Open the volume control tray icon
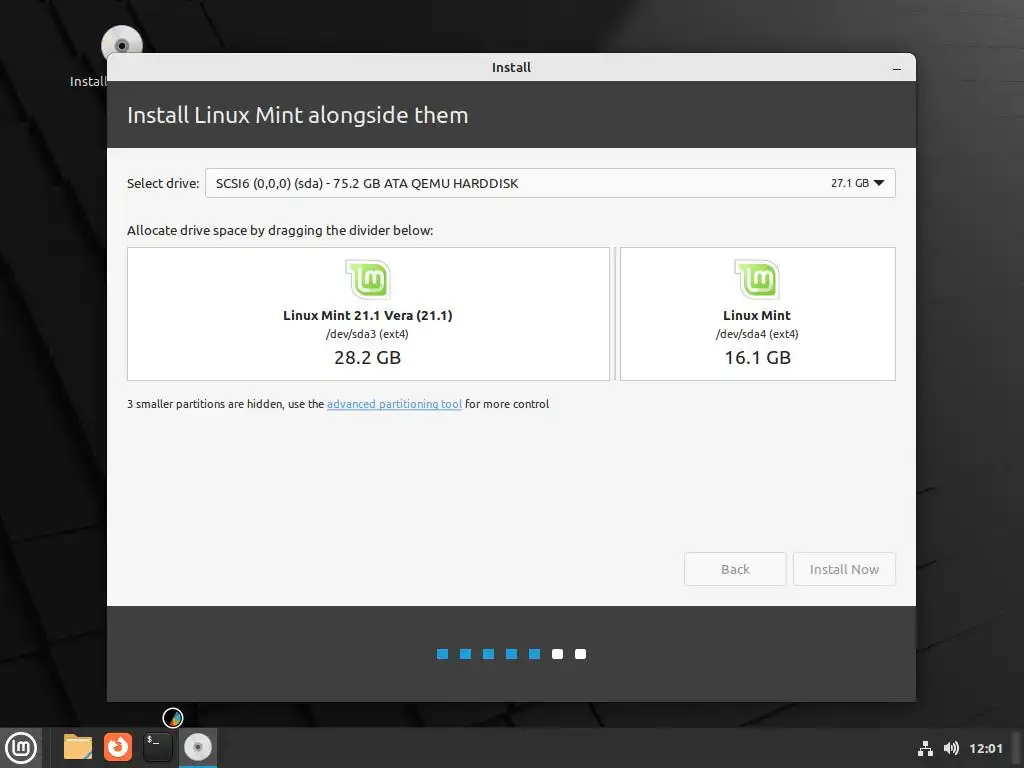Viewport: 1024px width, 768px height. (951, 748)
